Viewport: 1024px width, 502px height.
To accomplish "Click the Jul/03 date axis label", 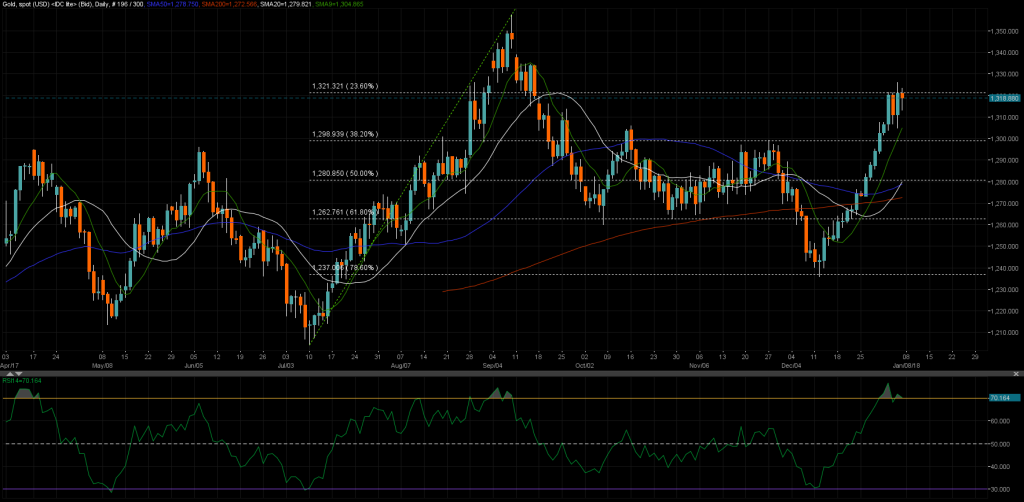I will pos(286,366).
